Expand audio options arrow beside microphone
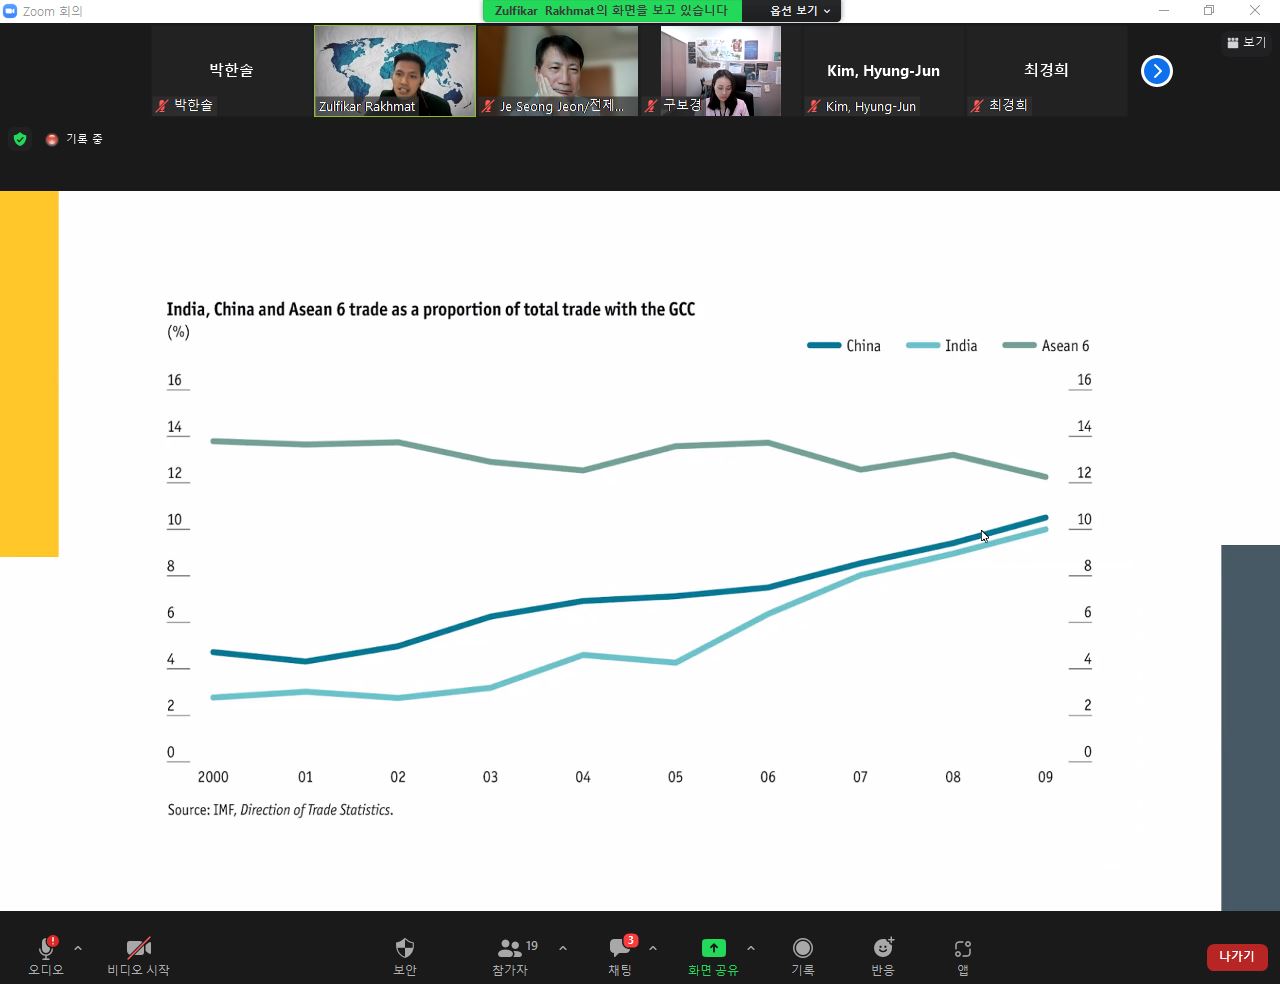Screen dimensions: 1280x984 (x=78, y=948)
